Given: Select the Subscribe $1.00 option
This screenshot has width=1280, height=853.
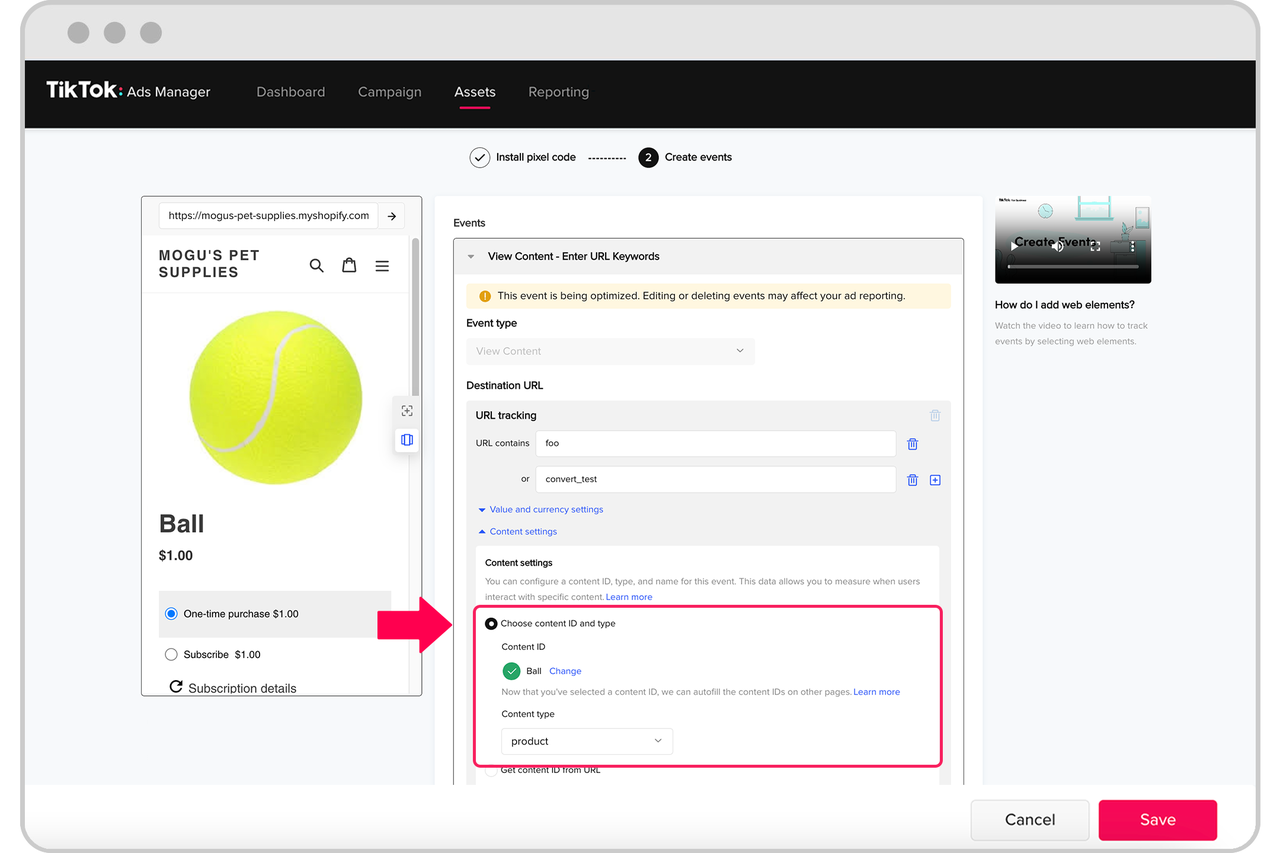Looking at the screenshot, I should [171, 655].
